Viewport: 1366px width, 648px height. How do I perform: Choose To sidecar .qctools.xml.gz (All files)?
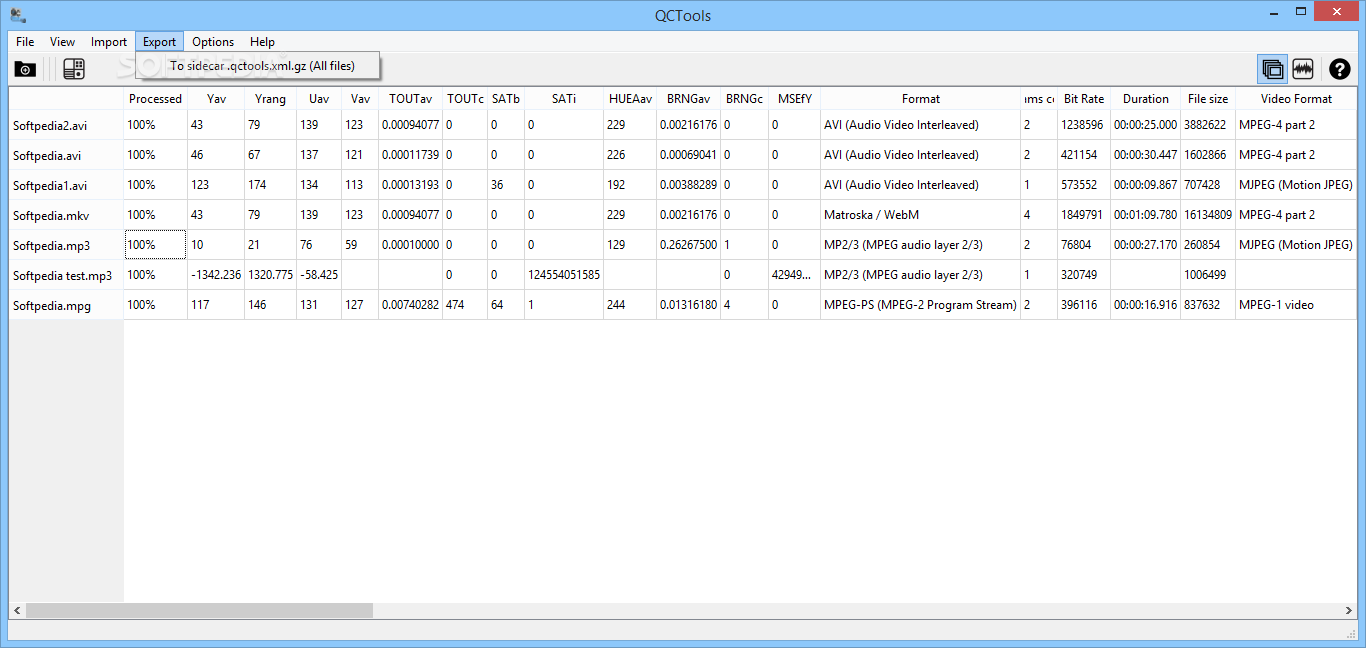(x=258, y=66)
